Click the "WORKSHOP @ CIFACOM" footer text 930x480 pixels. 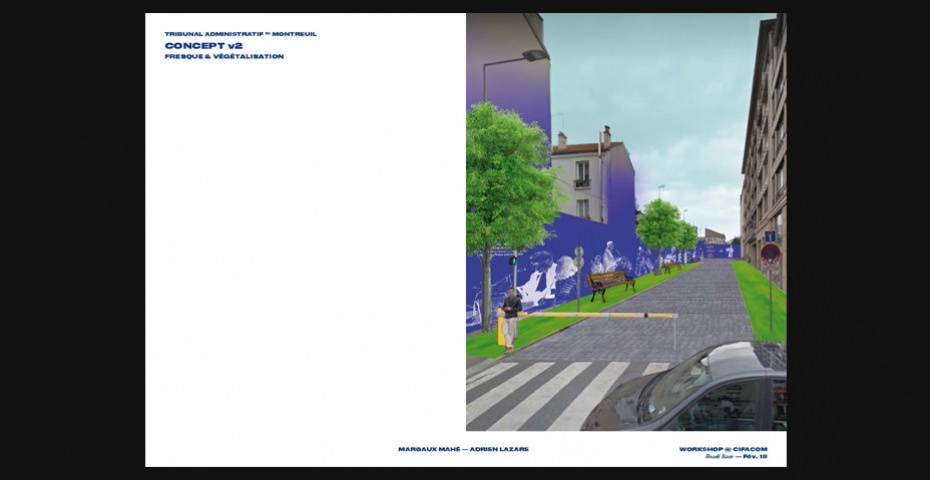pyautogui.click(x=722, y=449)
